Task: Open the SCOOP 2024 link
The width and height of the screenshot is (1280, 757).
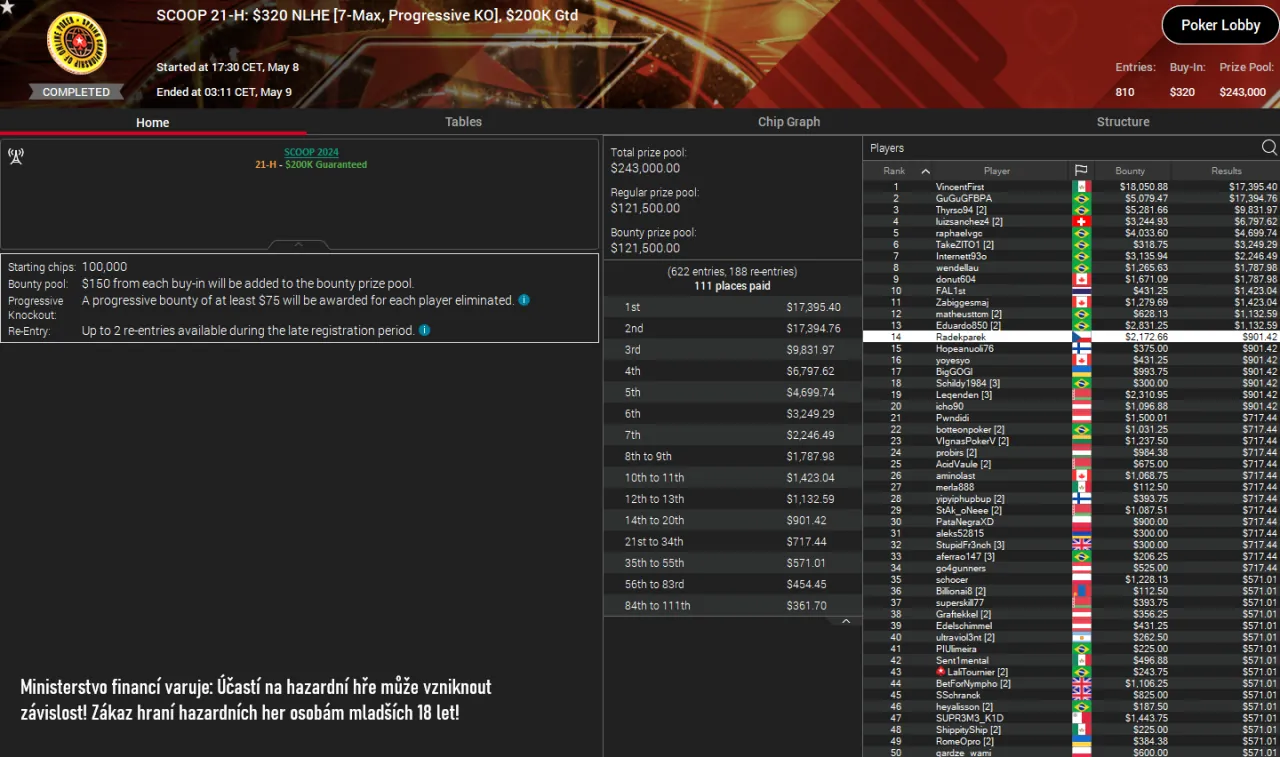Action: click(x=311, y=152)
